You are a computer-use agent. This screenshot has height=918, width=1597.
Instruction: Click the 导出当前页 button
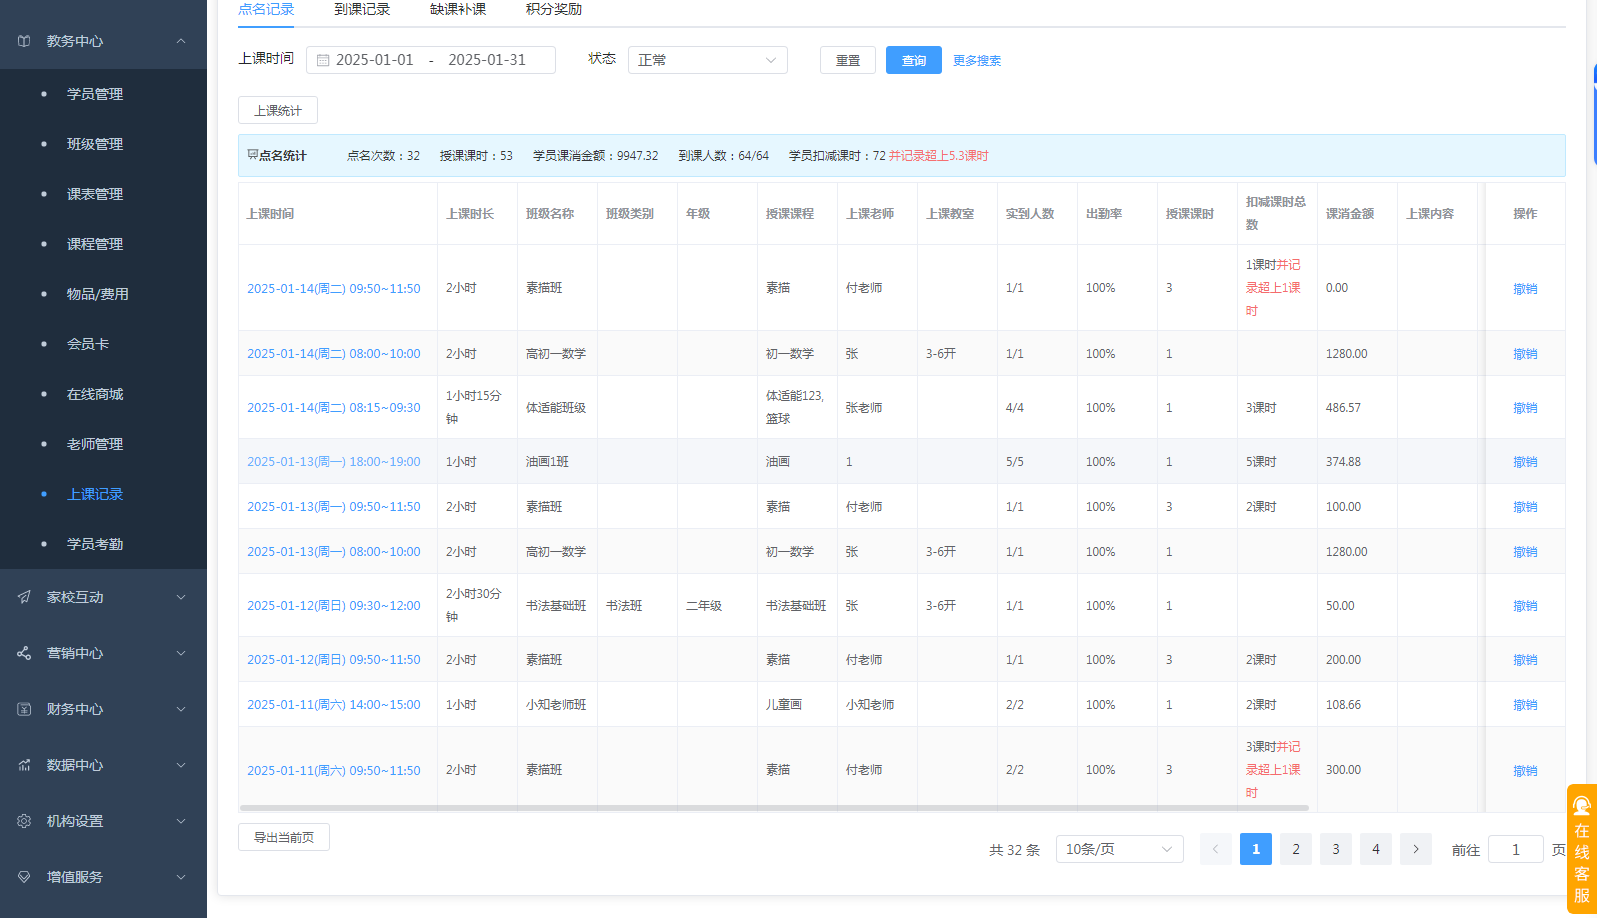(284, 837)
